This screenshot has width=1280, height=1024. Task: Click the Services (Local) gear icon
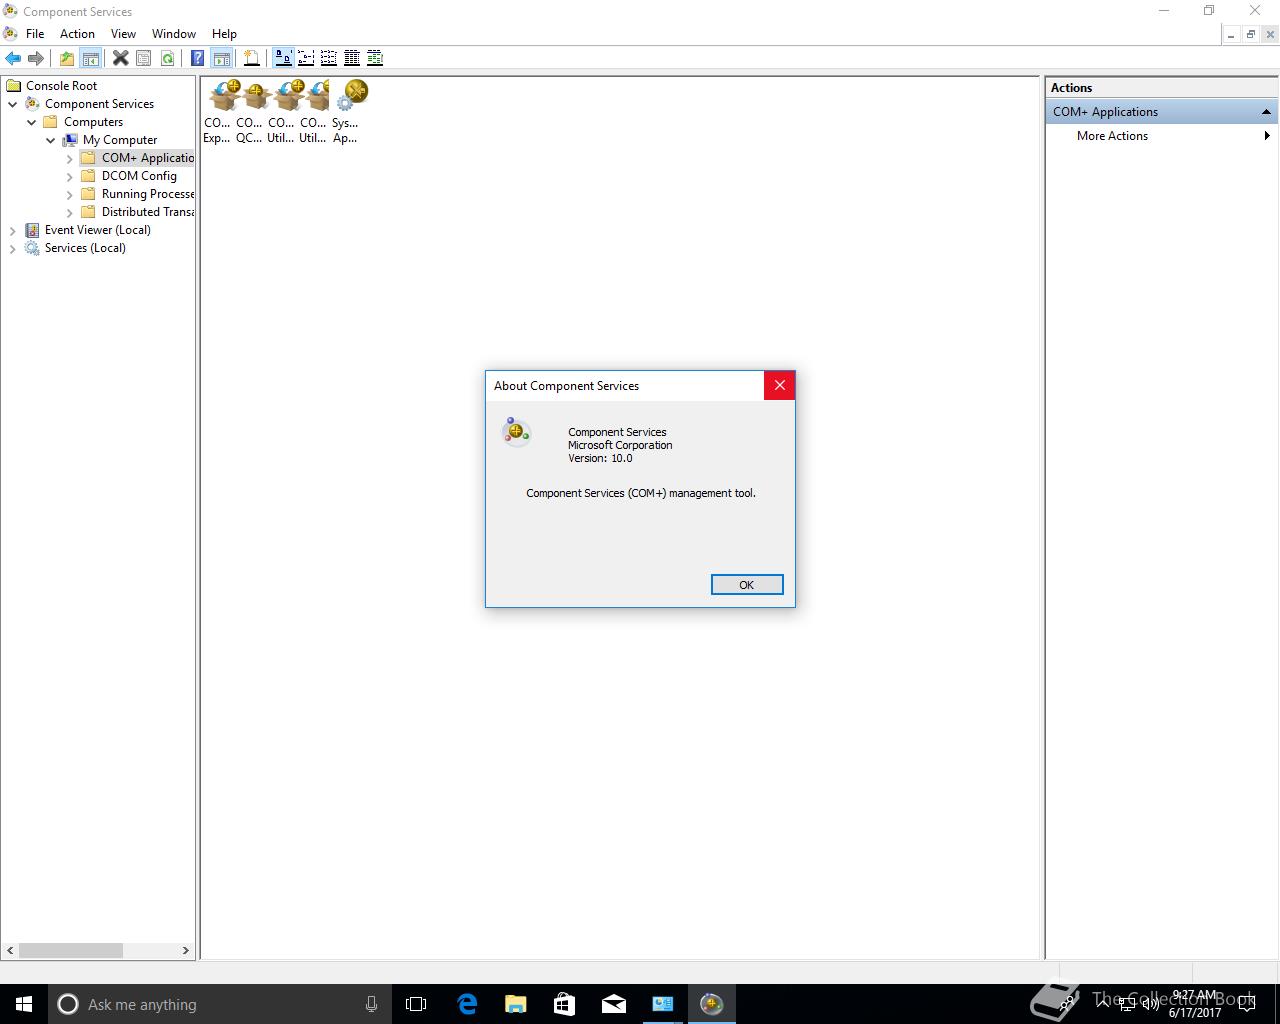pos(33,248)
